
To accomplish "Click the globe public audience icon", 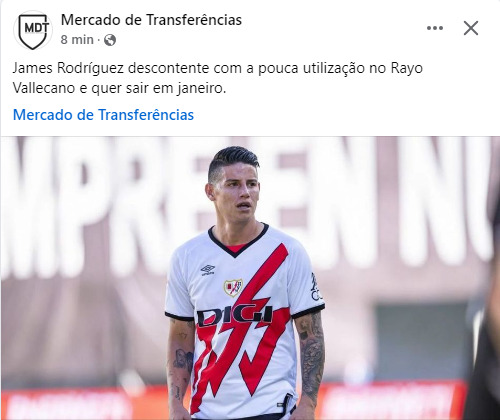I will click(x=110, y=40).
